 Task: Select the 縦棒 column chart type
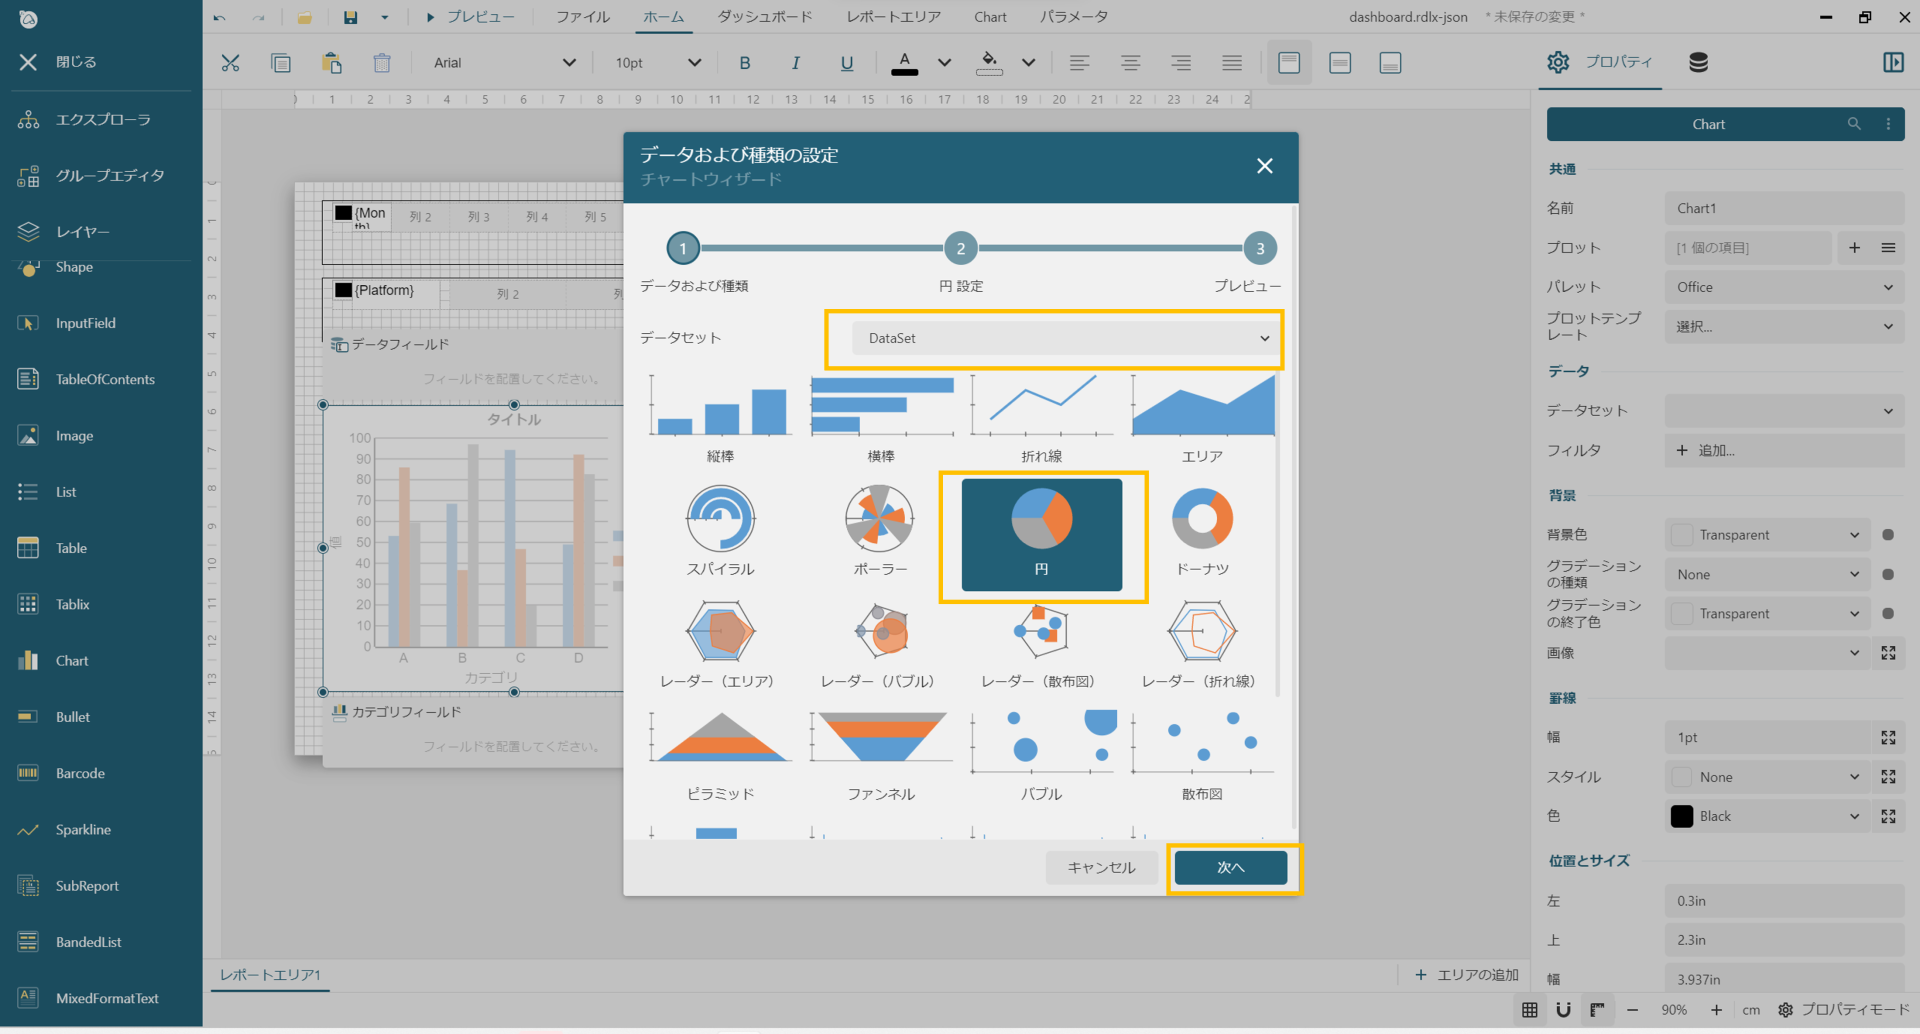(720, 419)
